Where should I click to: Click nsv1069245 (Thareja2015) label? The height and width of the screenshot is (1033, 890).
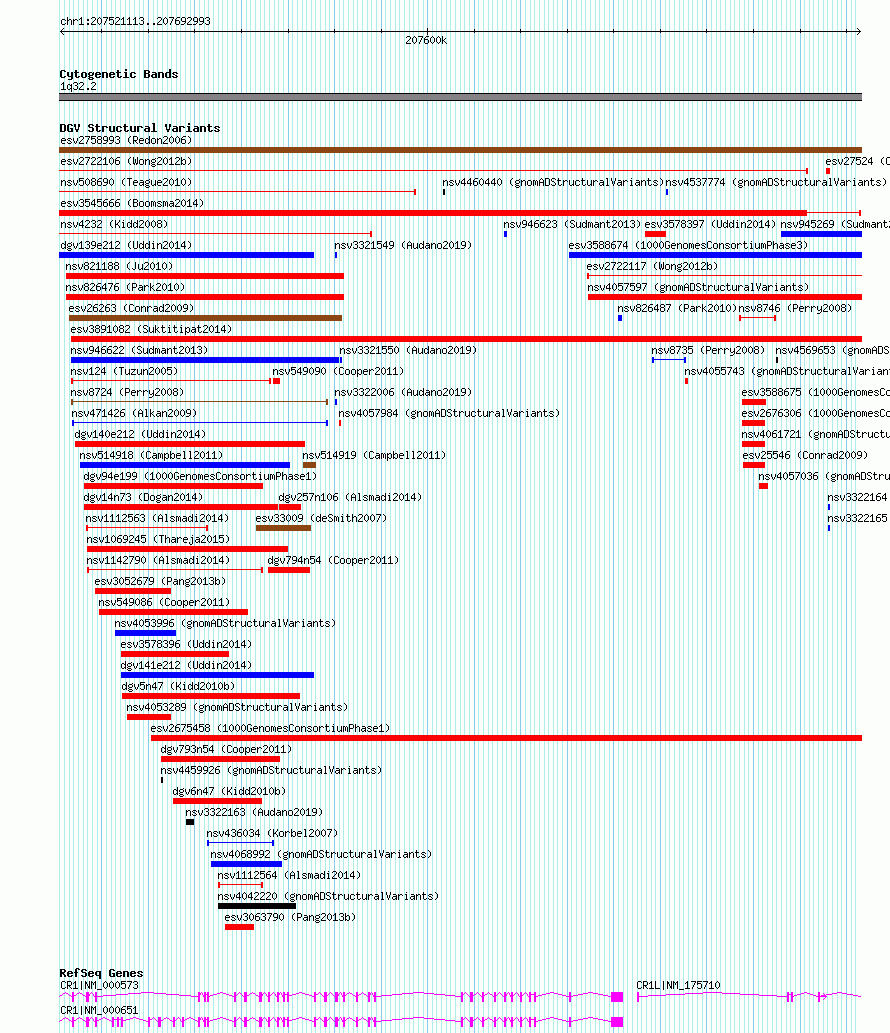click(x=158, y=541)
